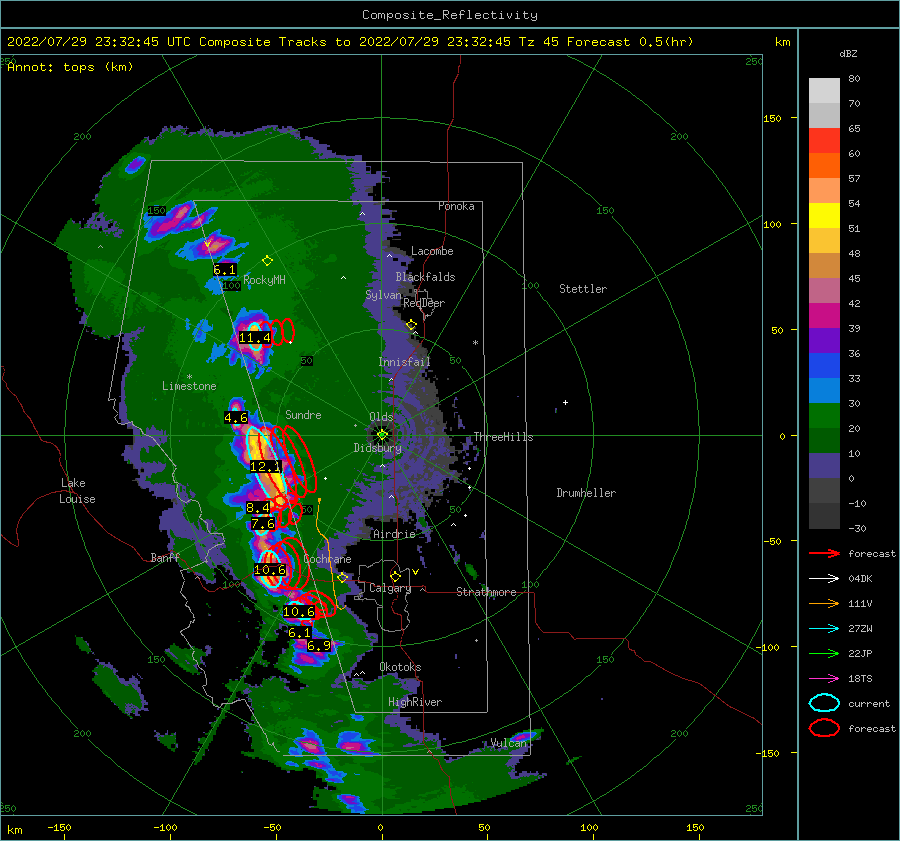Click the radar center marker near Olds
The height and width of the screenshot is (841, 900).
382,435
